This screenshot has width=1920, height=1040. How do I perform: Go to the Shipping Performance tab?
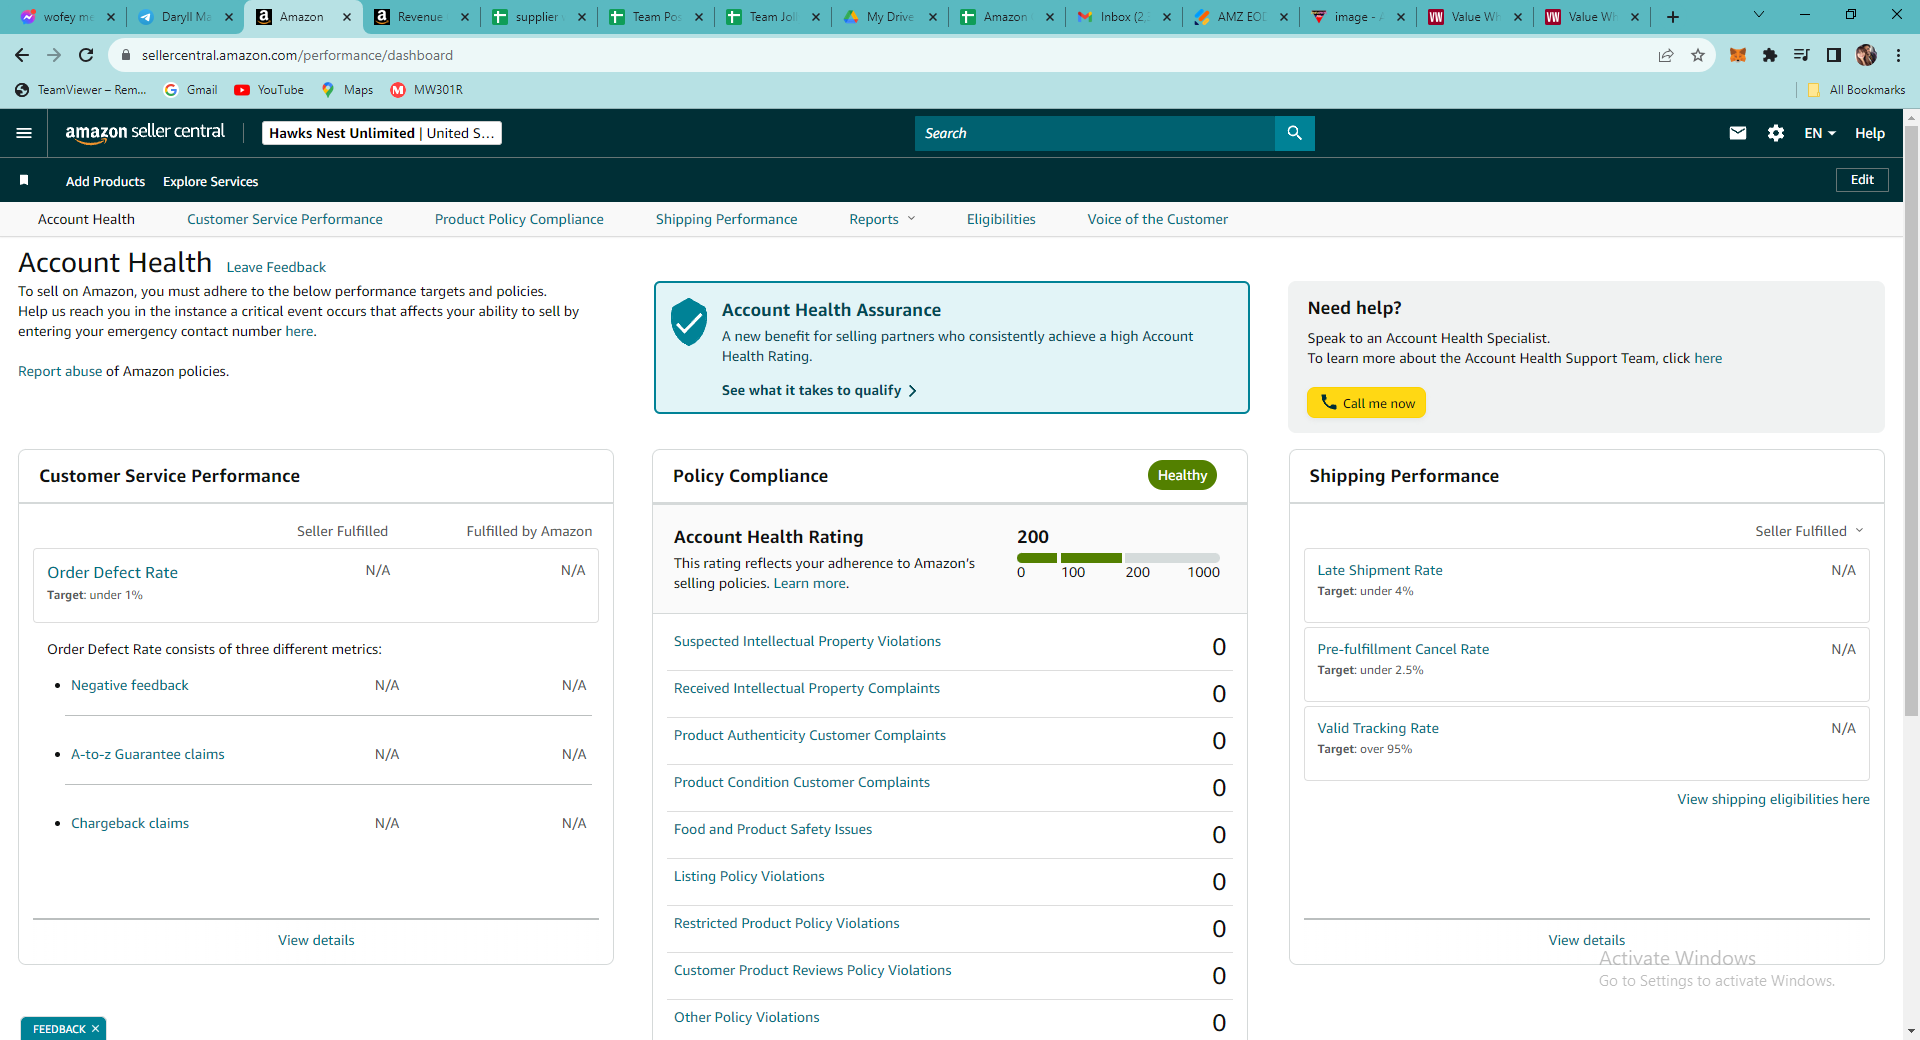coord(727,219)
